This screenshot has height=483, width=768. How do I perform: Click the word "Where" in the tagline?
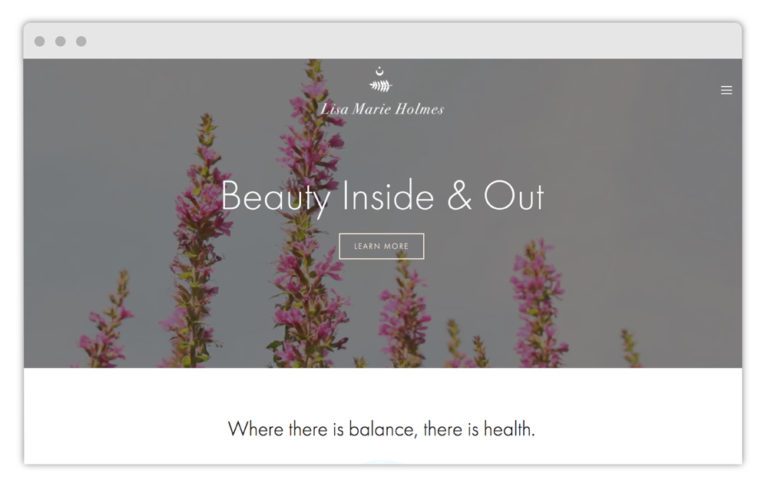(x=256, y=429)
